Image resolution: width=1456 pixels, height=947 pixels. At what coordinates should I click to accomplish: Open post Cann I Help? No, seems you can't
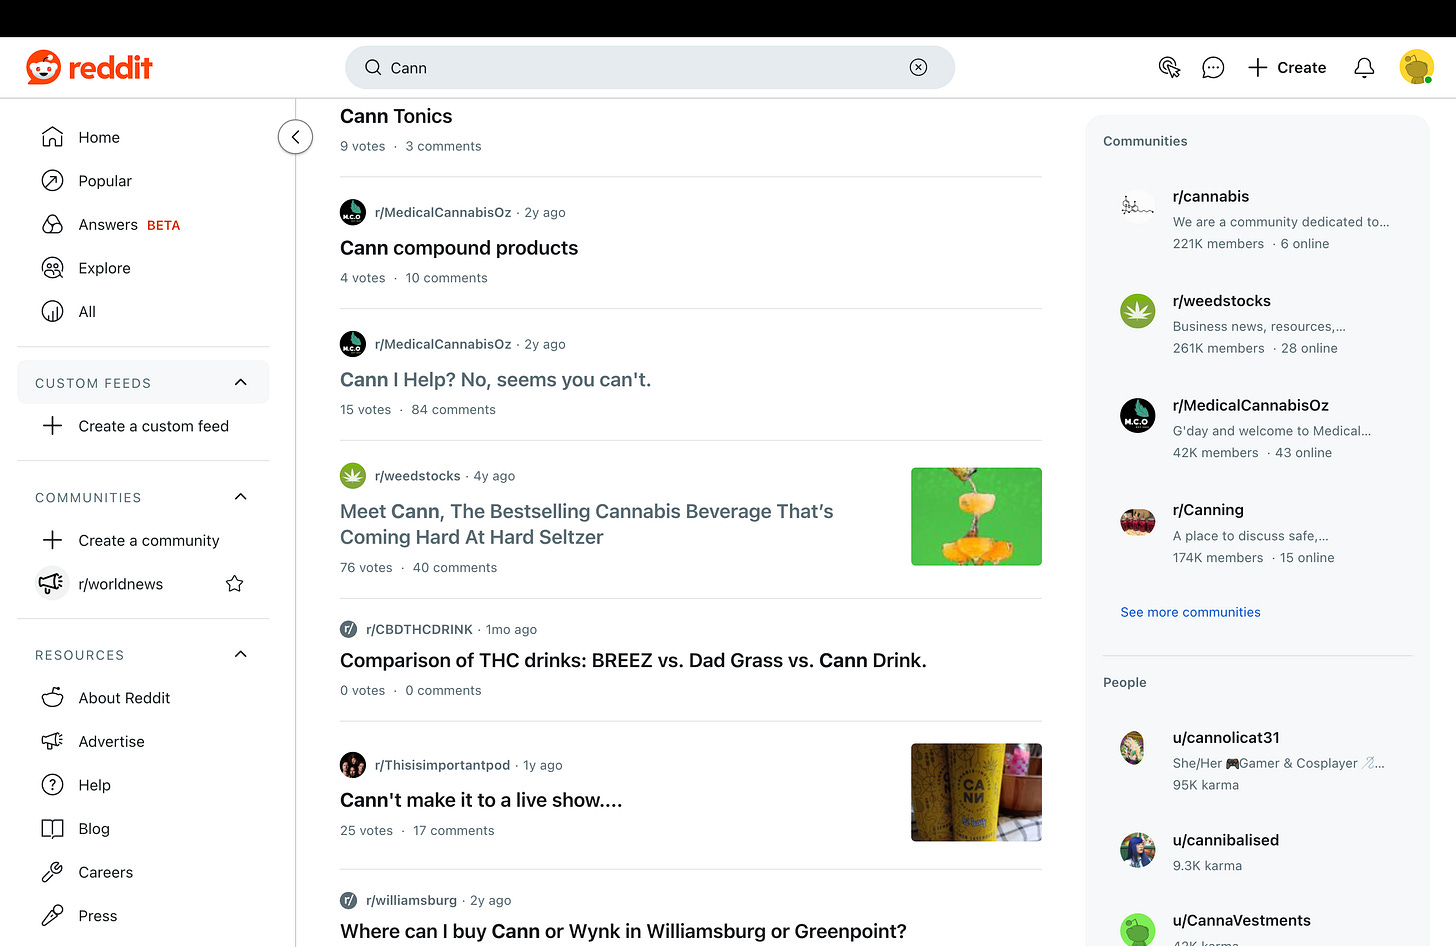tap(495, 380)
